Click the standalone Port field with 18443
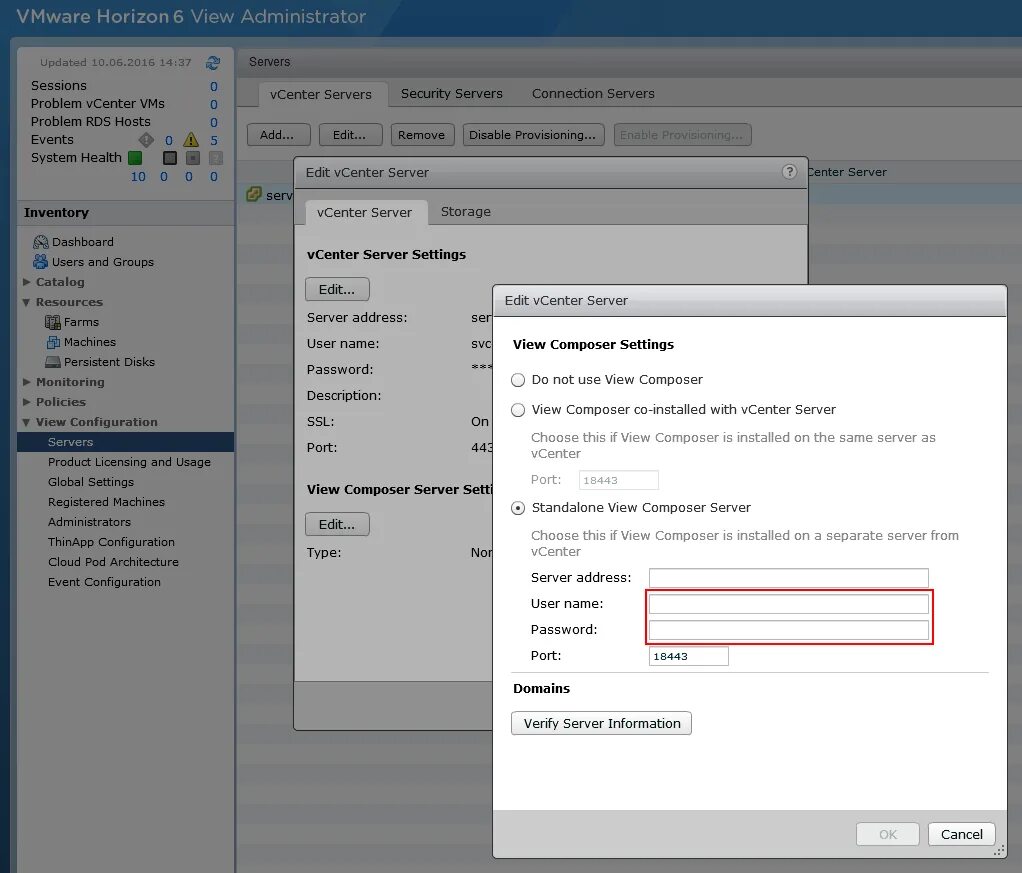 pyautogui.click(x=688, y=656)
